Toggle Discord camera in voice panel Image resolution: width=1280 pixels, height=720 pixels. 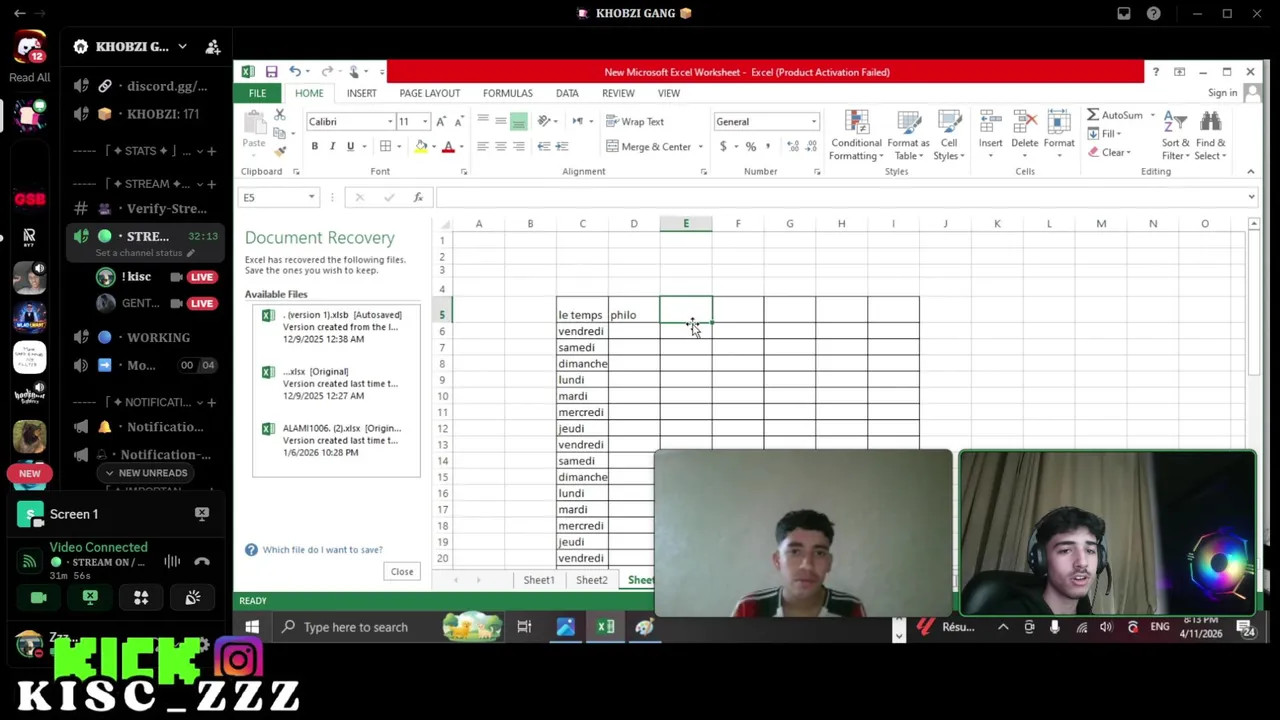[38, 598]
